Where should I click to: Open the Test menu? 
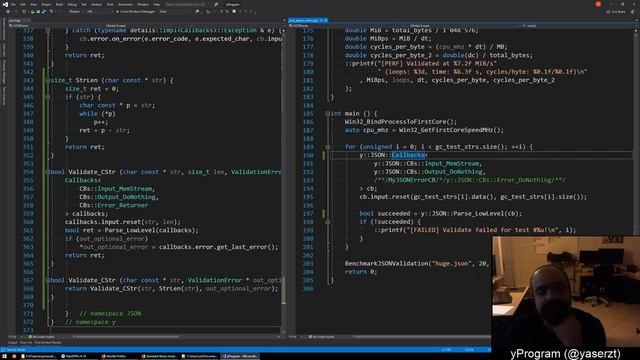tap(84, 4)
